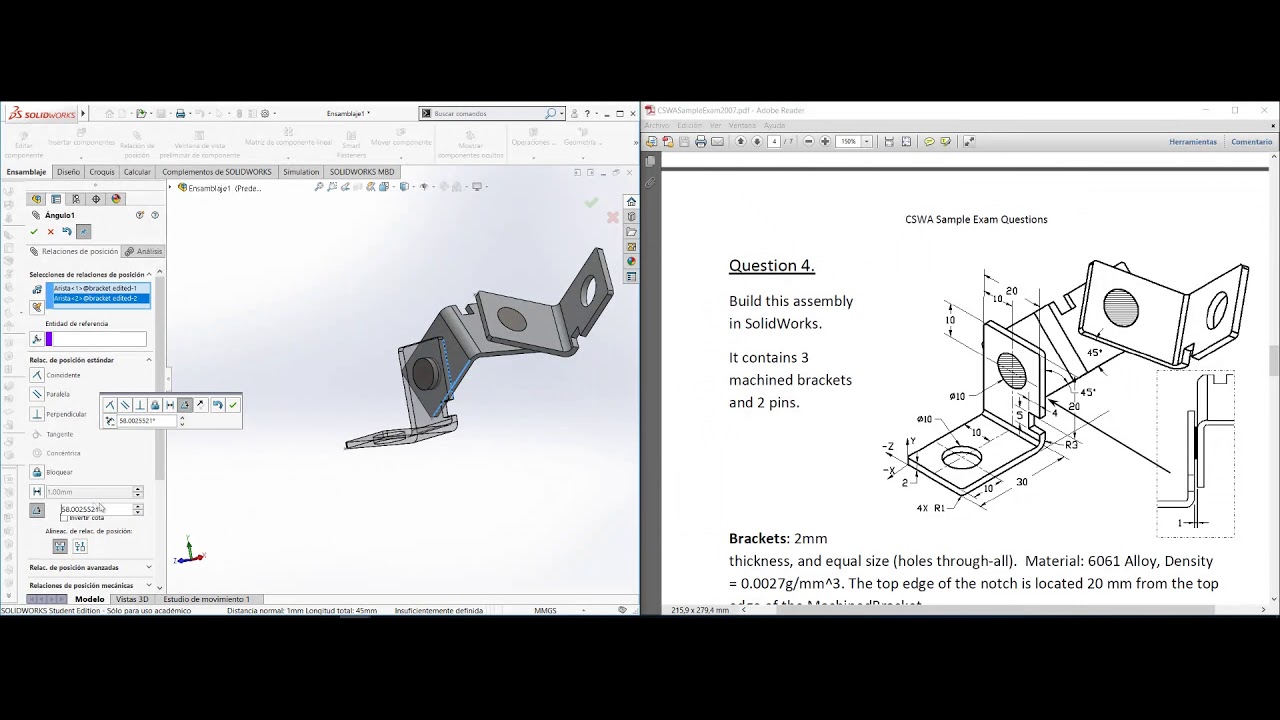Open the 150% zoom dropdown in Reader
Image resolution: width=1280 pixels, height=720 pixels.
[867, 141]
